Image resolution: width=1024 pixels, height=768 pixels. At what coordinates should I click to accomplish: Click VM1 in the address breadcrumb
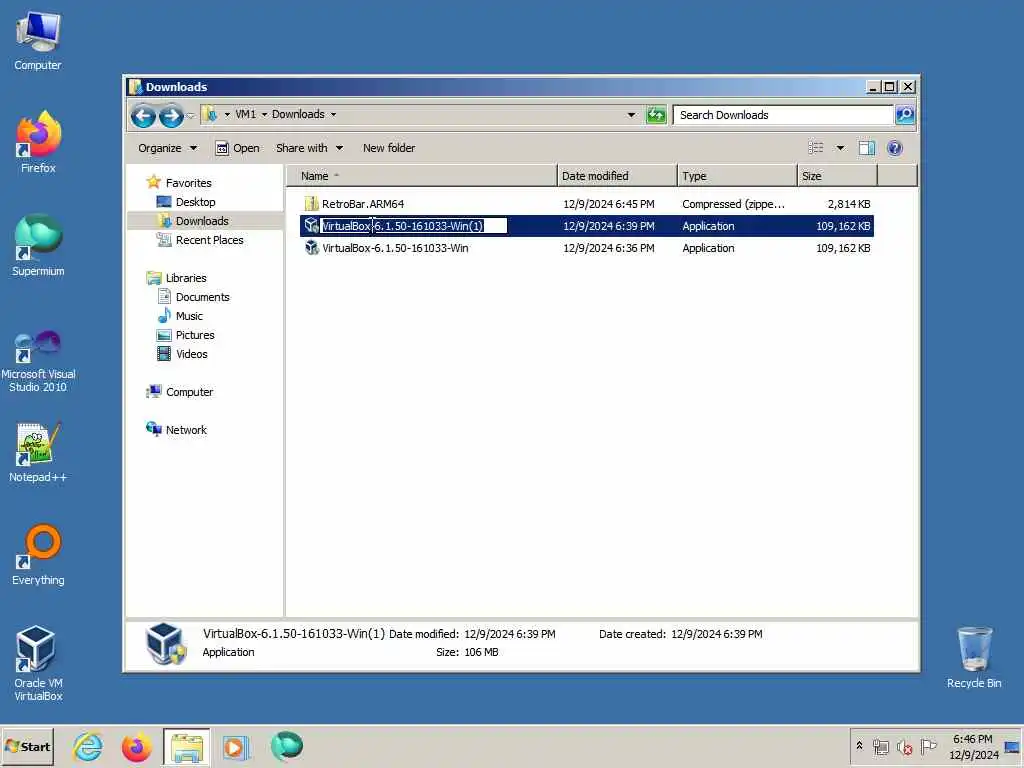pos(246,114)
